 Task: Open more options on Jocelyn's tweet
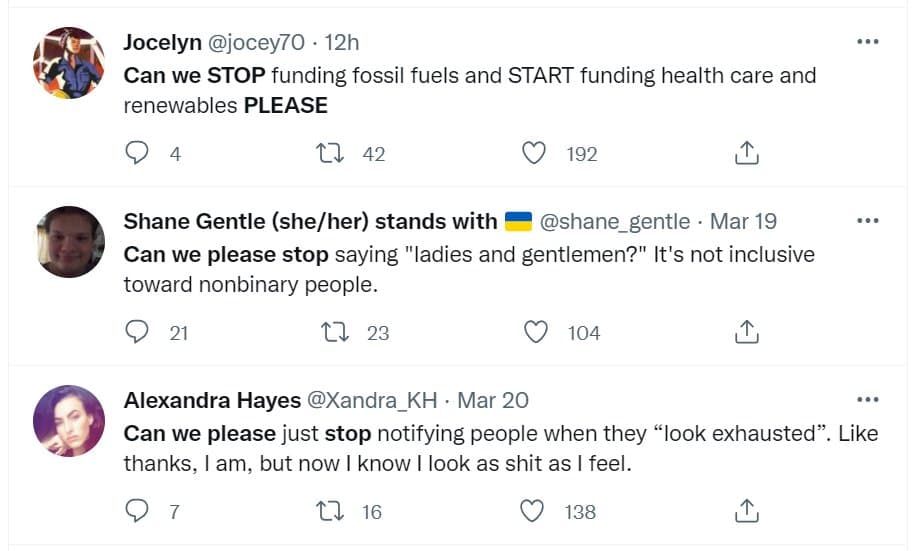point(867,42)
